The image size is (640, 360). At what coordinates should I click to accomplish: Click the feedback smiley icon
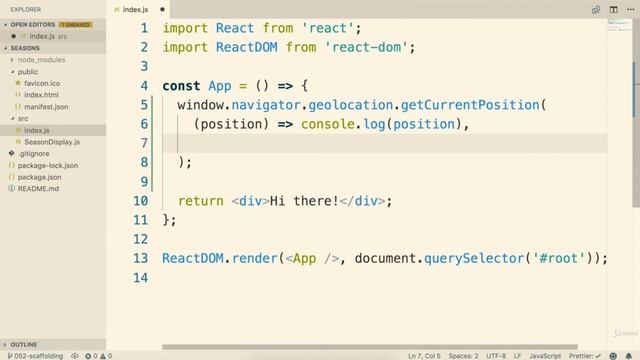pyautogui.click(x=613, y=356)
